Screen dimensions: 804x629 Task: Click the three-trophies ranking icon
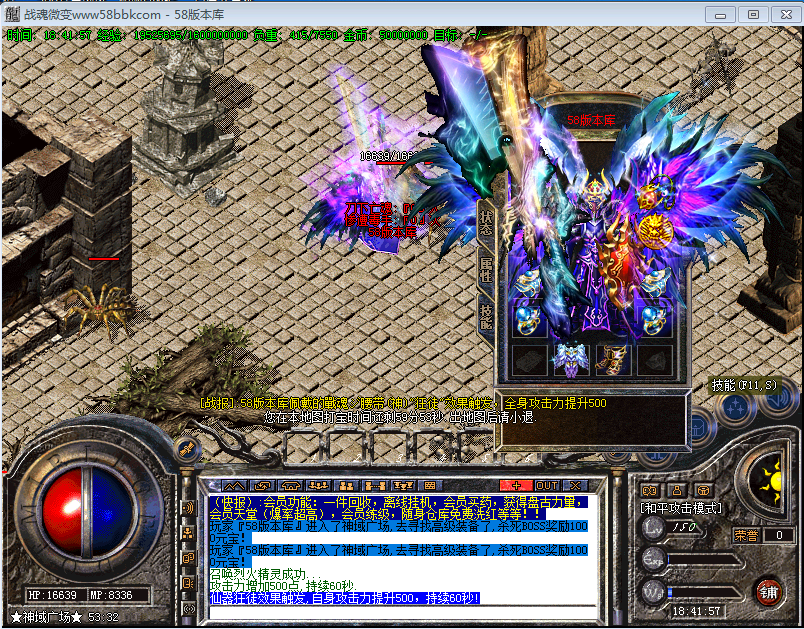click(403, 485)
